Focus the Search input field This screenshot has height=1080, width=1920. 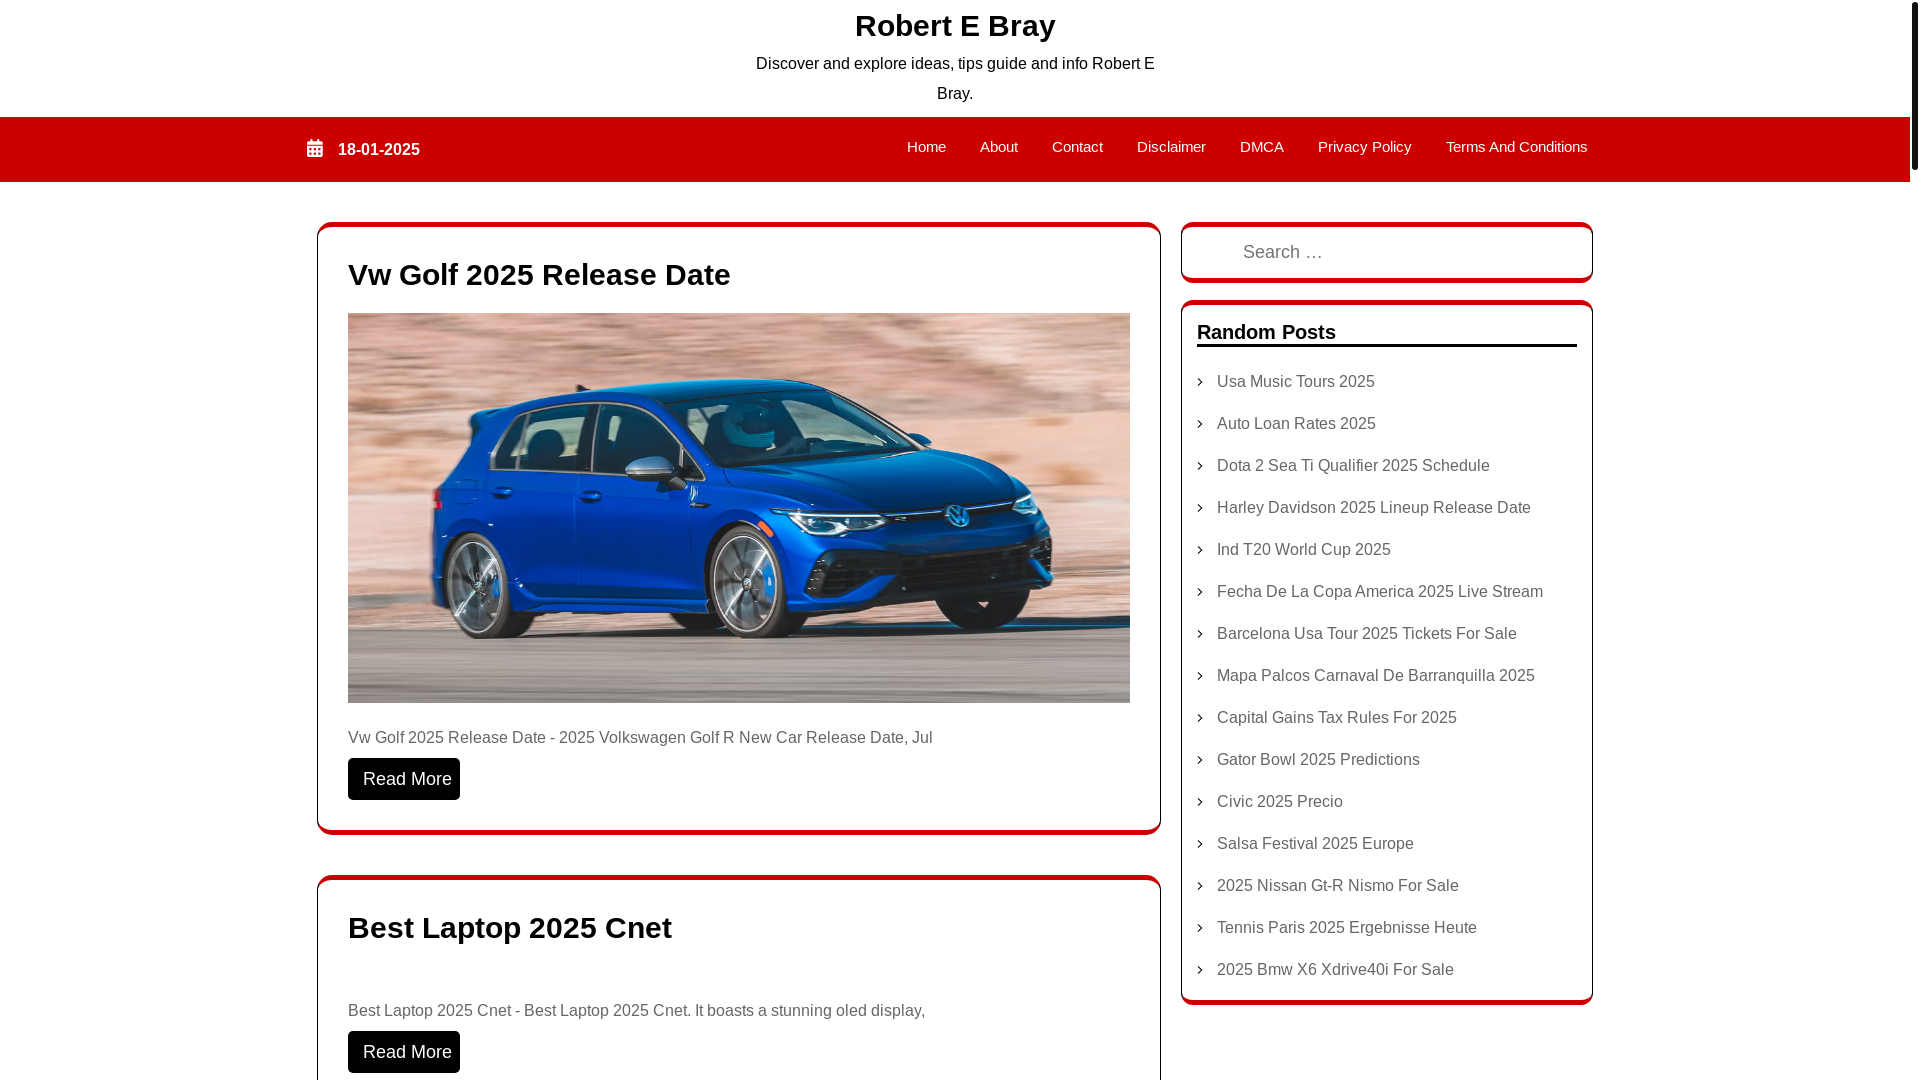[x=1387, y=252]
